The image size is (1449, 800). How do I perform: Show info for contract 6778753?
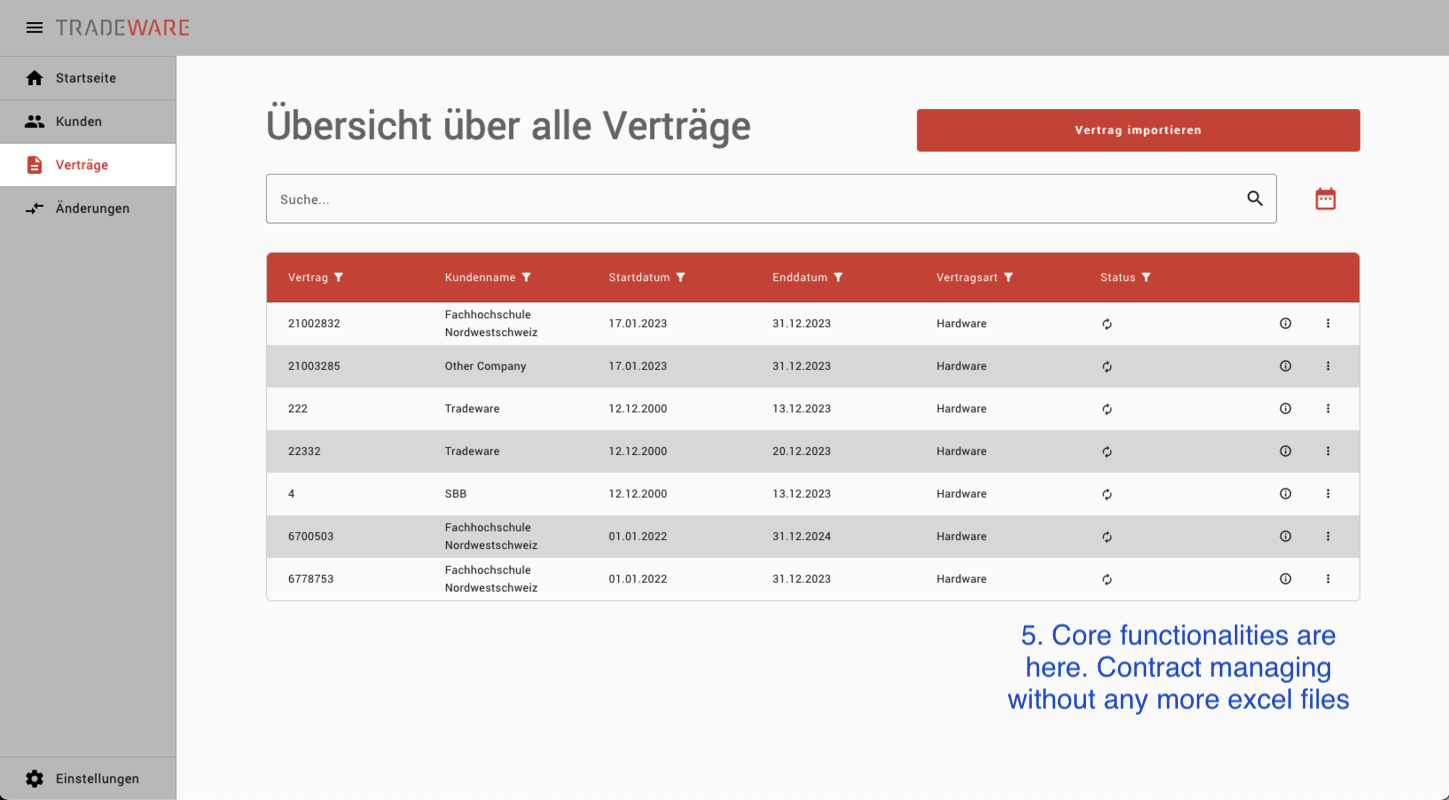(x=1286, y=579)
